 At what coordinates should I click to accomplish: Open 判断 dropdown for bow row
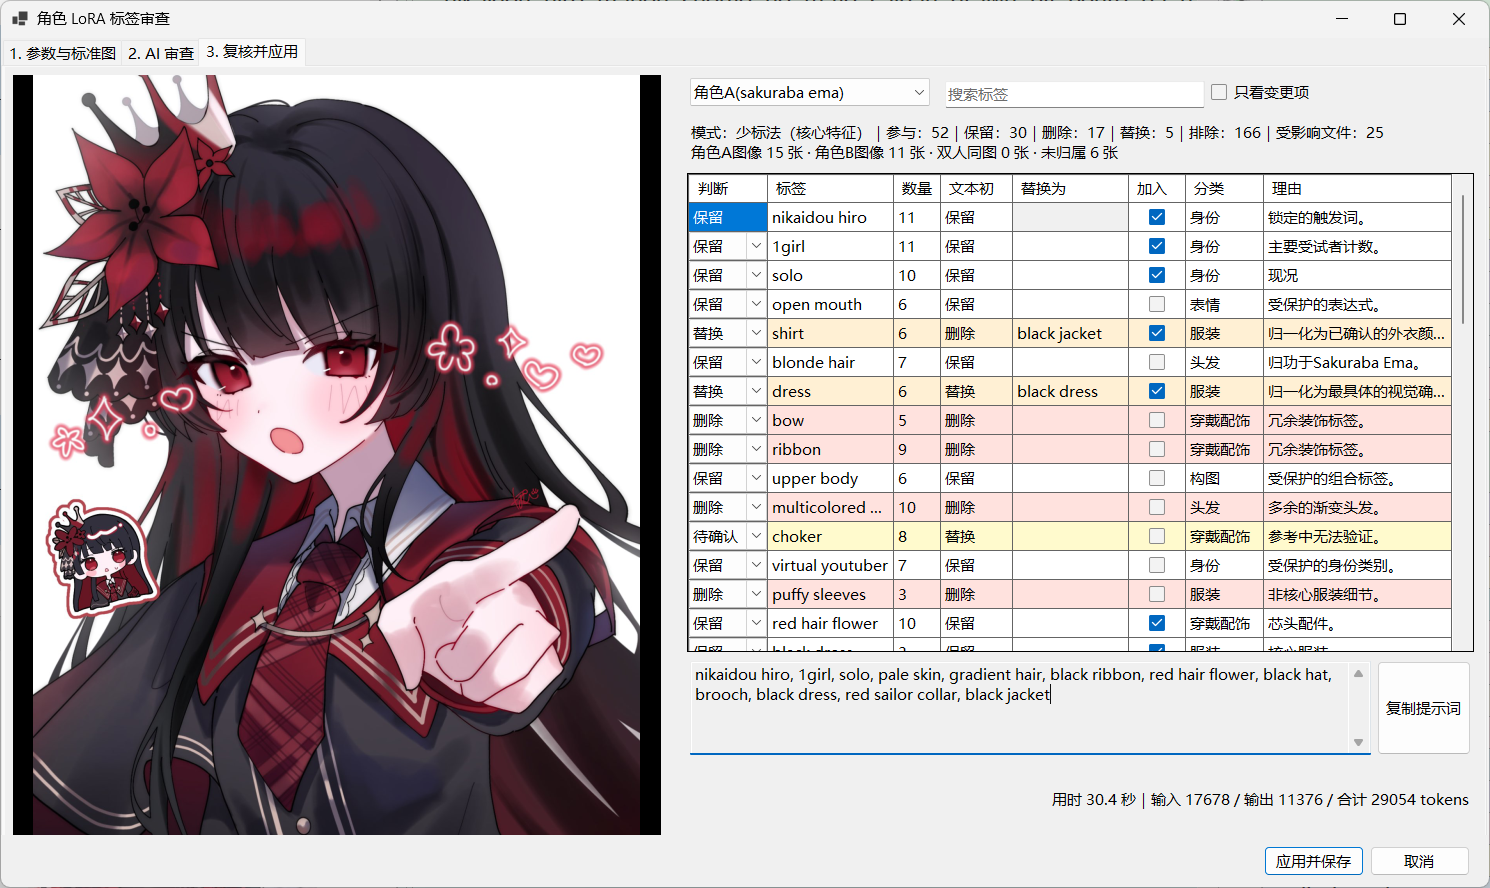pyautogui.click(x=756, y=420)
